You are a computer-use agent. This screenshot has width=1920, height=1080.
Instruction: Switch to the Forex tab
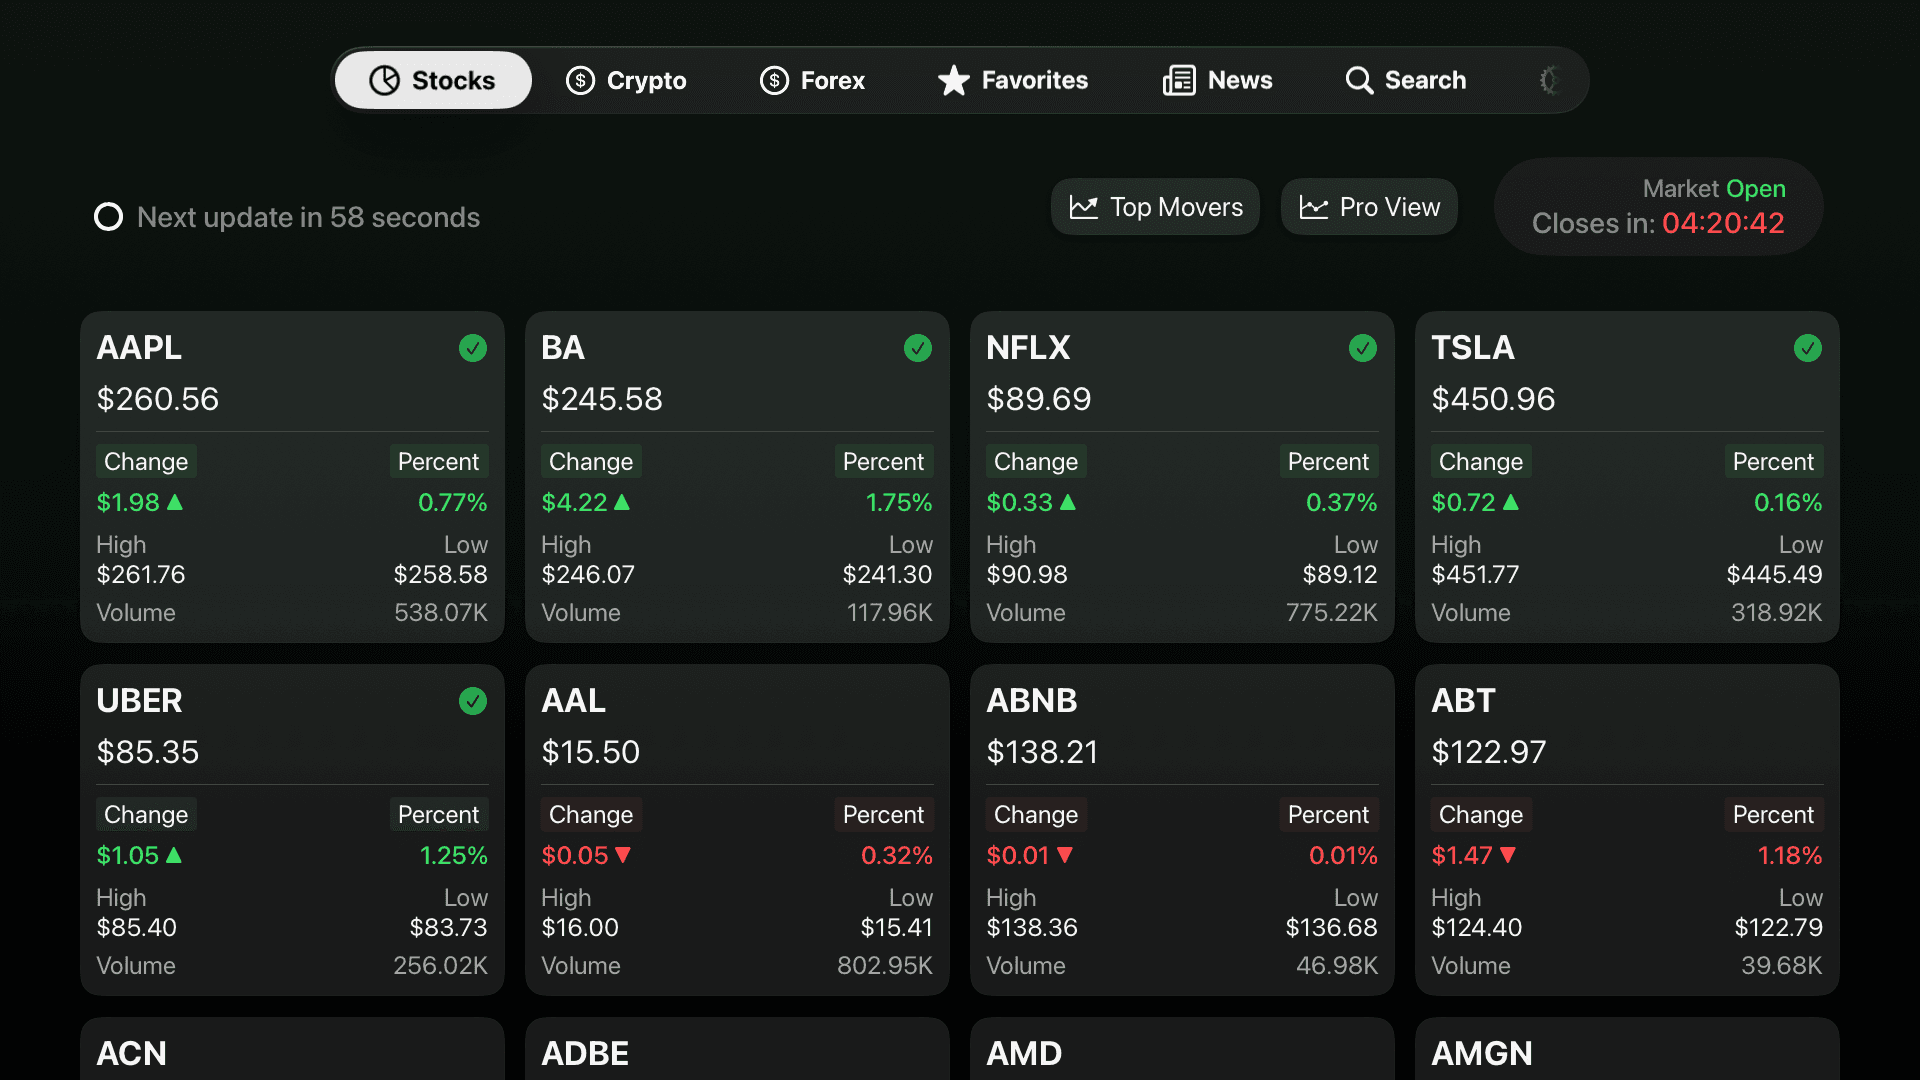pyautogui.click(x=812, y=80)
